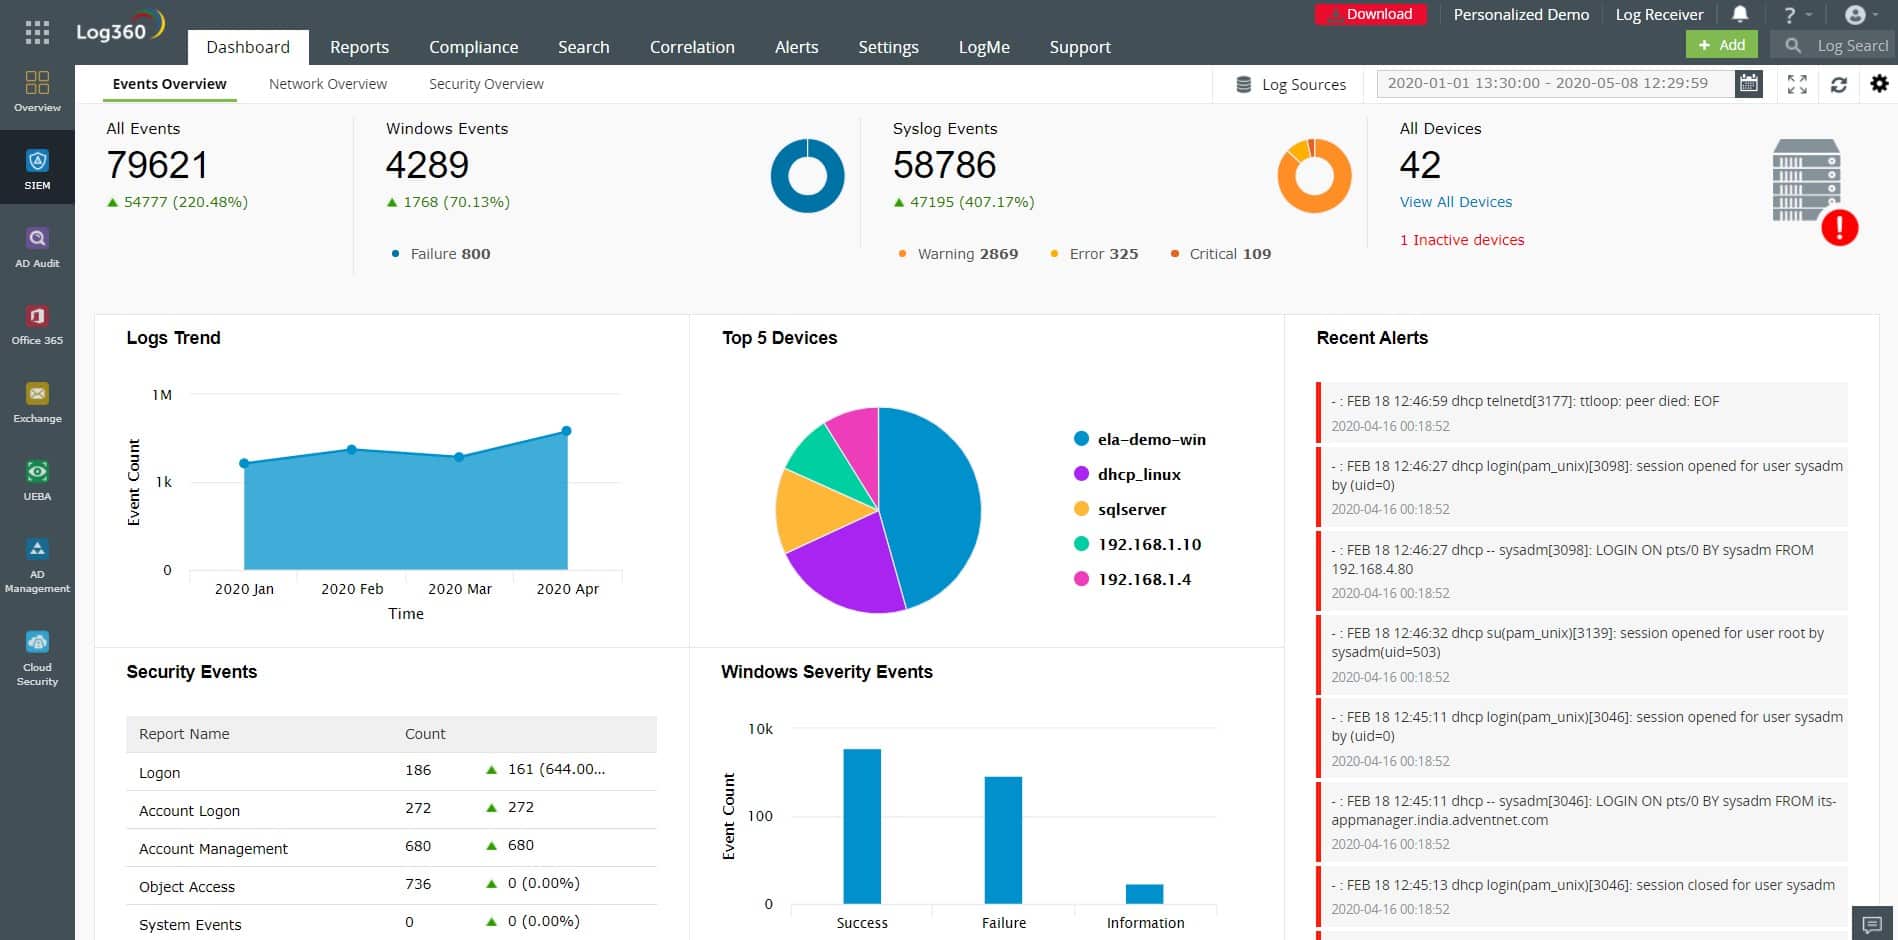Open the LogMe tab

pyautogui.click(x=984, y=47)
